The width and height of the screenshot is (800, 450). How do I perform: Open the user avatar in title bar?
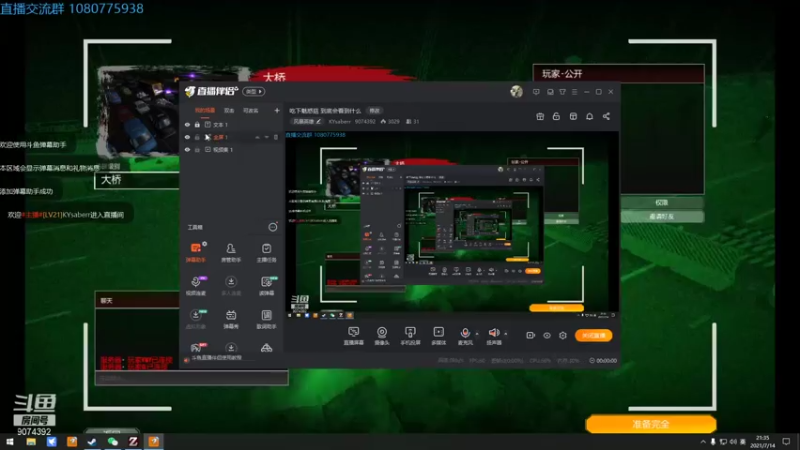coord(516,91)
